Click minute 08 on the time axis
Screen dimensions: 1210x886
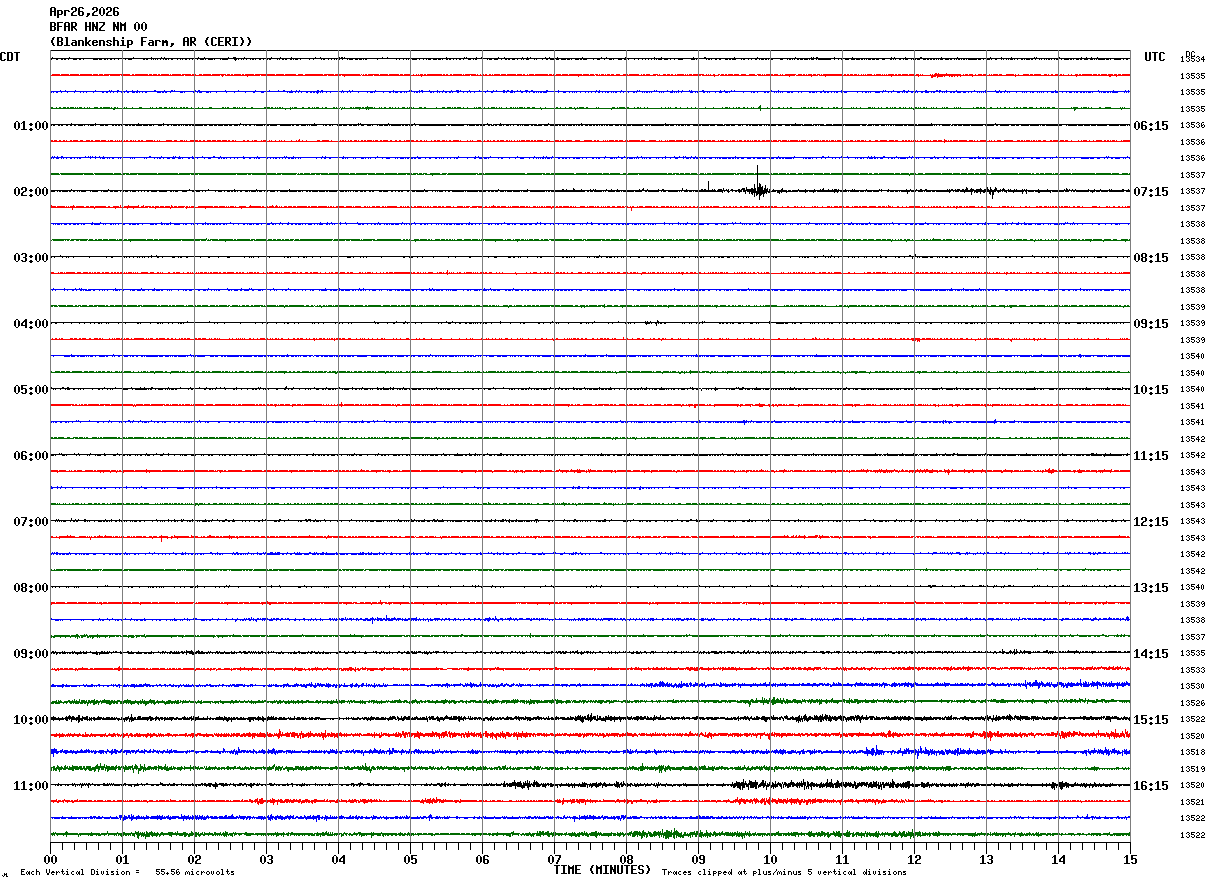tap(626, 859)
